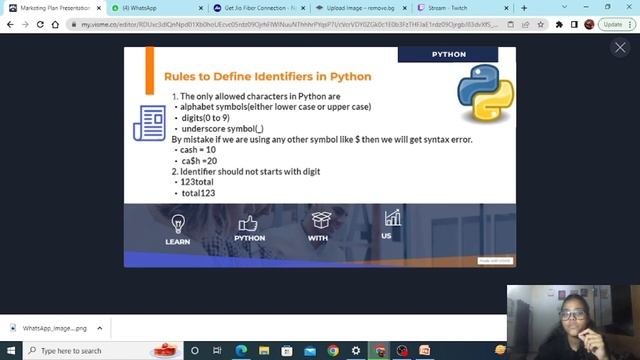Image resolution: width=640 pixels, height=360 pixels.
Task: Click the Update button in Chrome
Action: pyautogui.click(x=617, y=24)
